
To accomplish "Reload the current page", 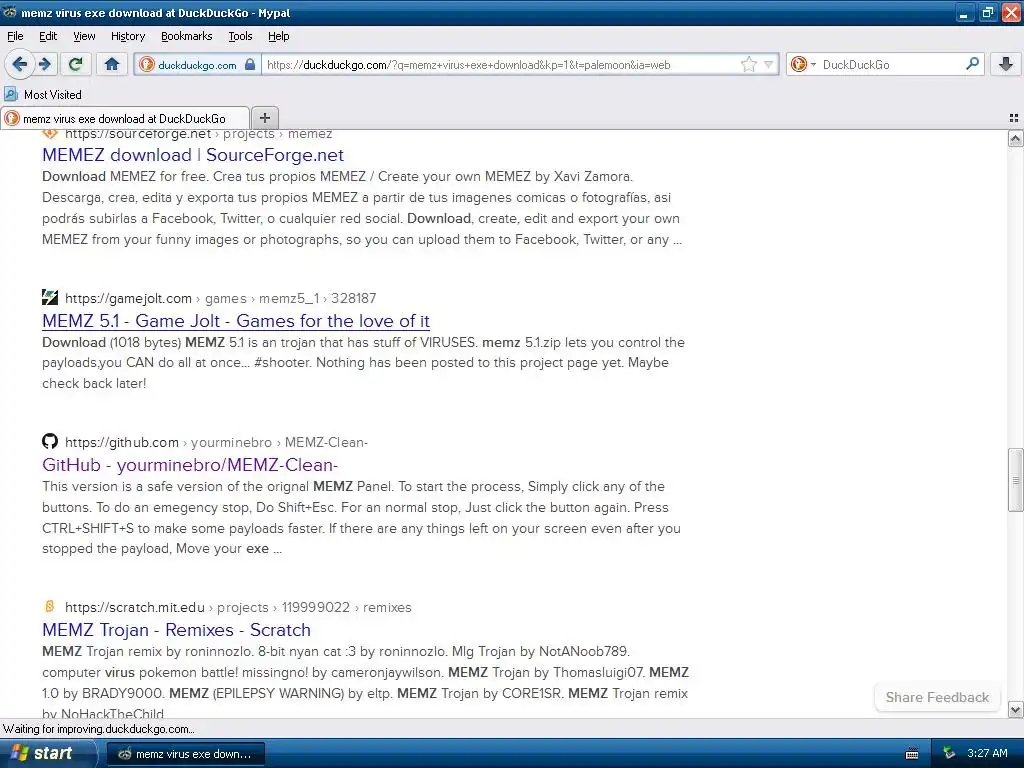I will point(76,64).
